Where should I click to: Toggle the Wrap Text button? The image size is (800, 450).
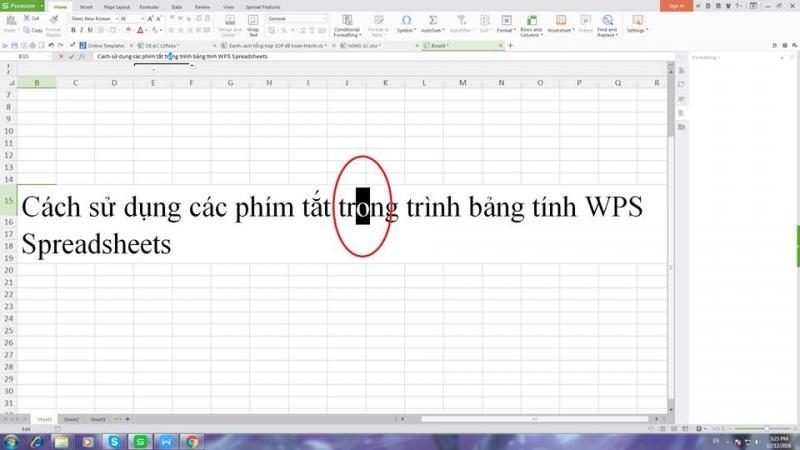click(x=253, y=25)
